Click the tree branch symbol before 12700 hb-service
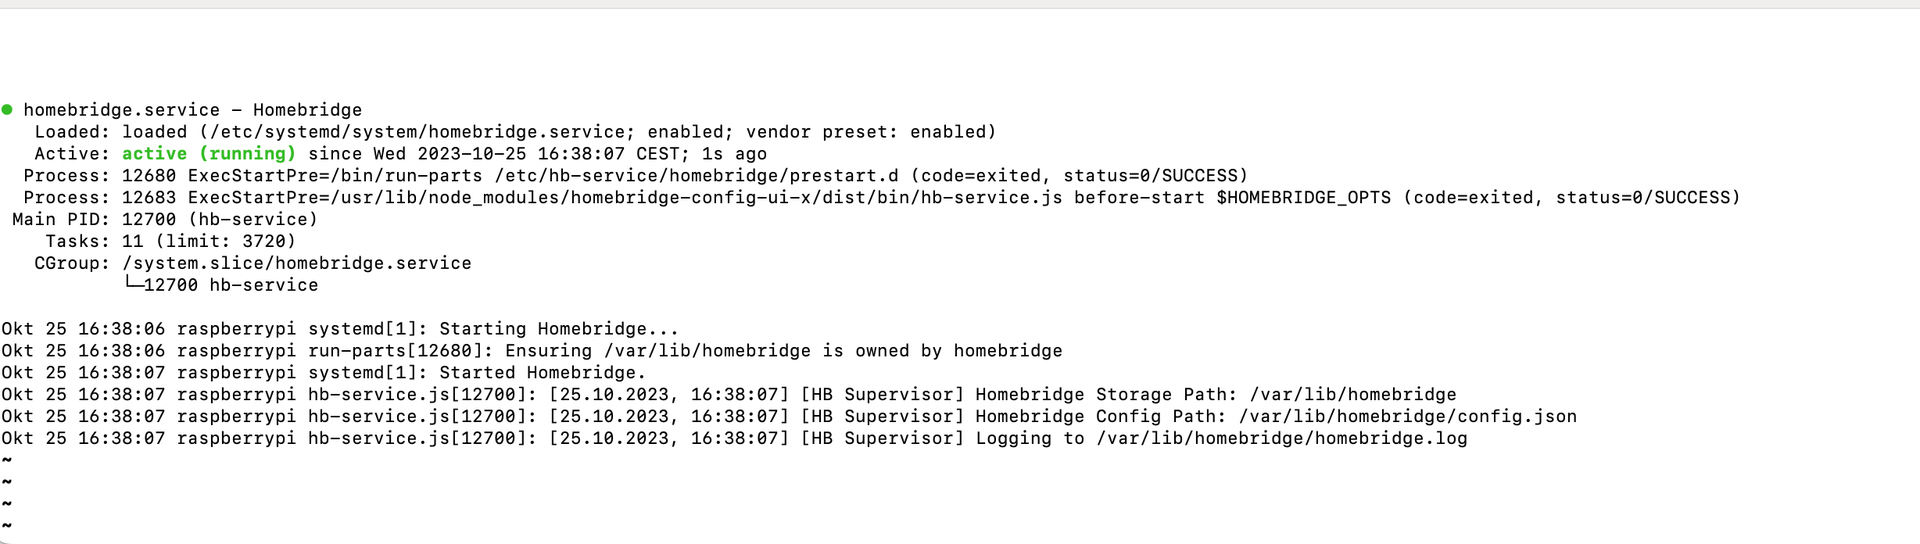This screenshot has height=544, width=1920. click(133, 285)
